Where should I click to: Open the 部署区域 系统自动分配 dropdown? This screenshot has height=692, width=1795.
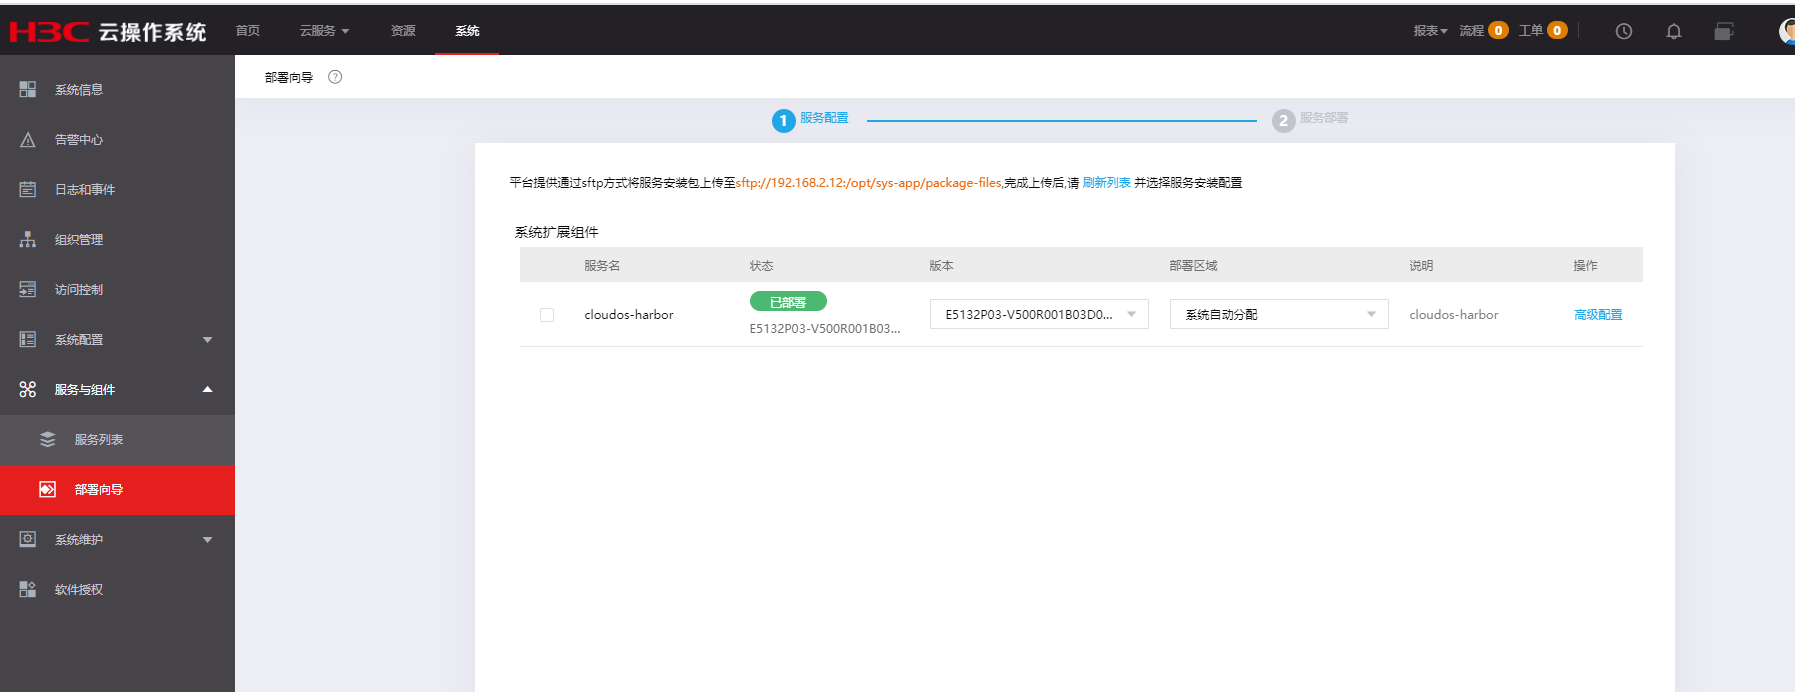(x=1279, y=314)
